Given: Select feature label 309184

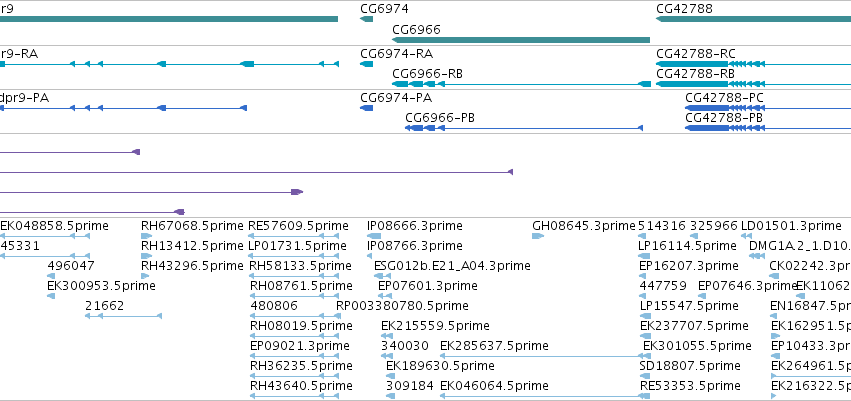Looking at the screenshot, I should point(410,386).
